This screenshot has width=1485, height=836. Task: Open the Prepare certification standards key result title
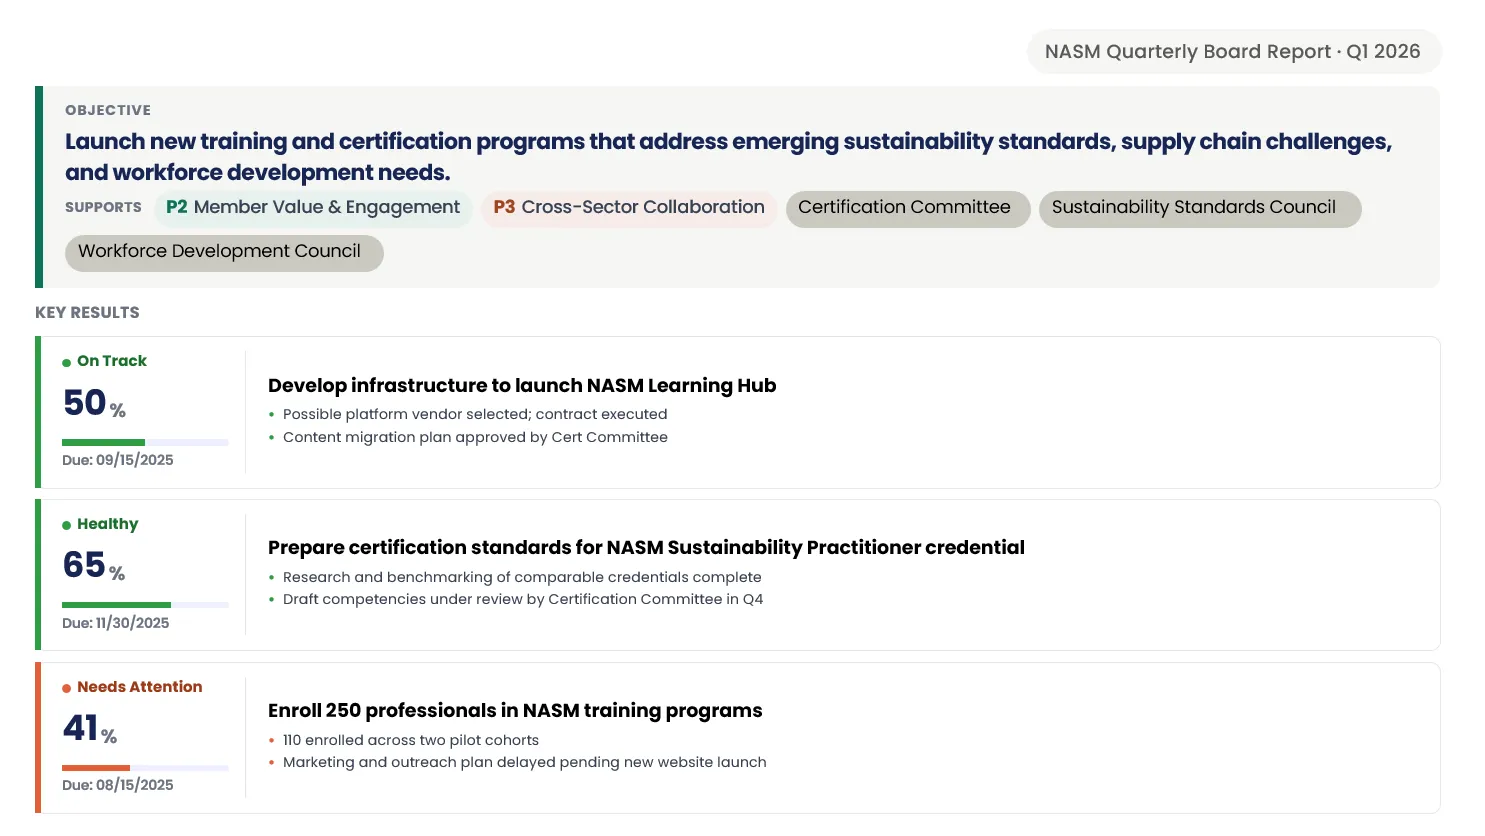point(646,548)
